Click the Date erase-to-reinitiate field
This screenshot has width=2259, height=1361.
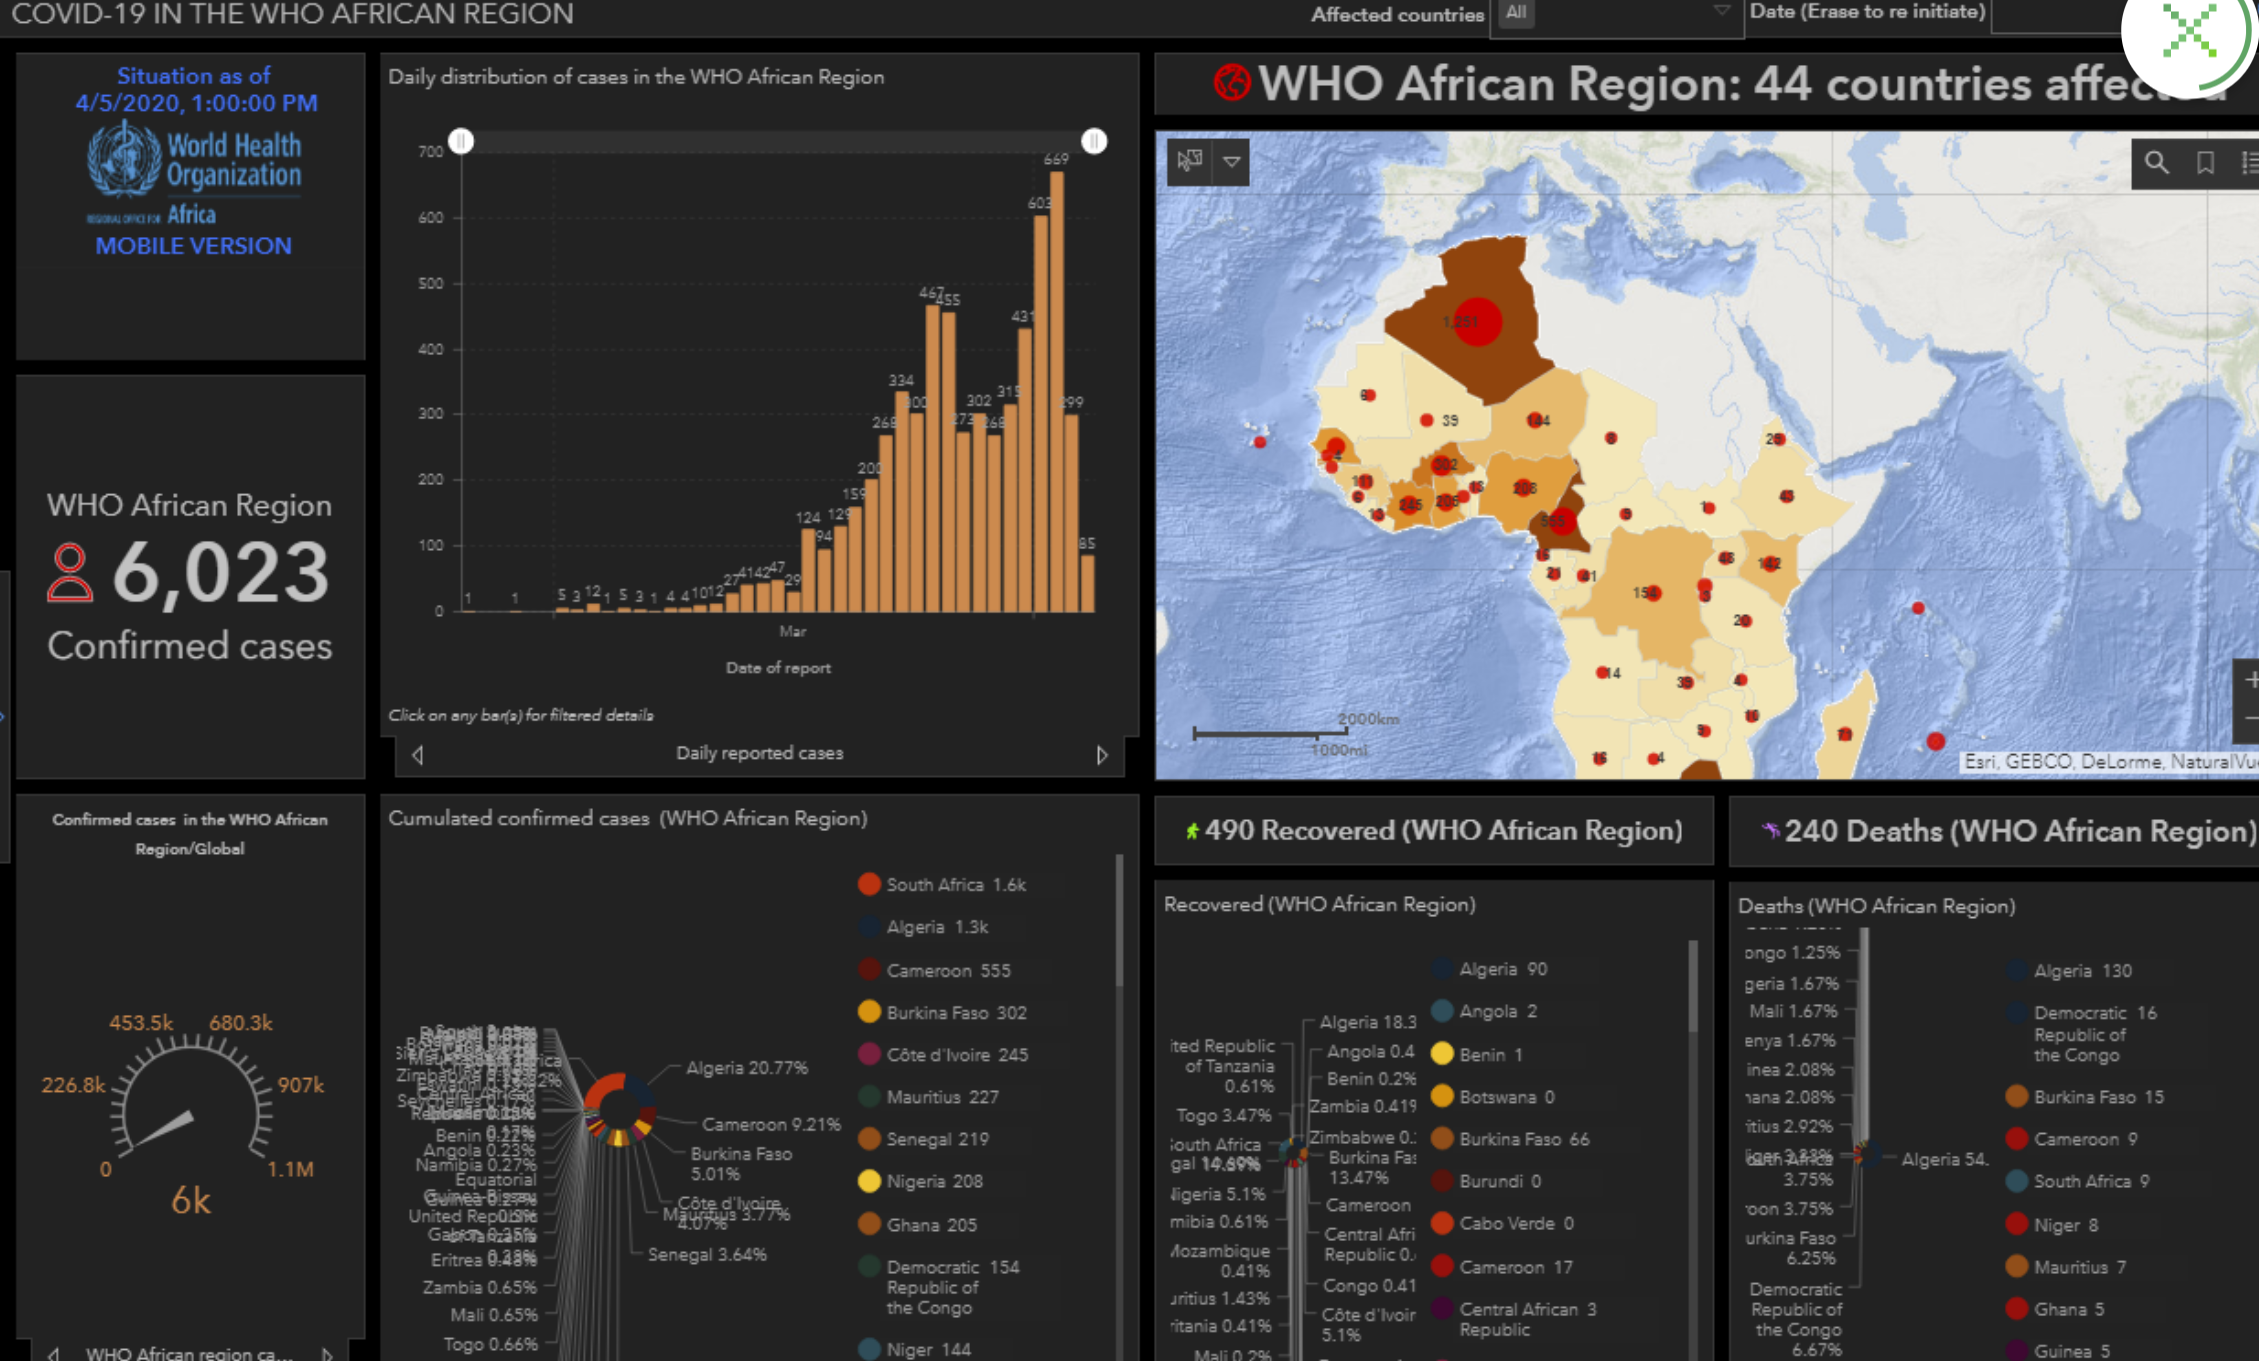click(2055, 14)
